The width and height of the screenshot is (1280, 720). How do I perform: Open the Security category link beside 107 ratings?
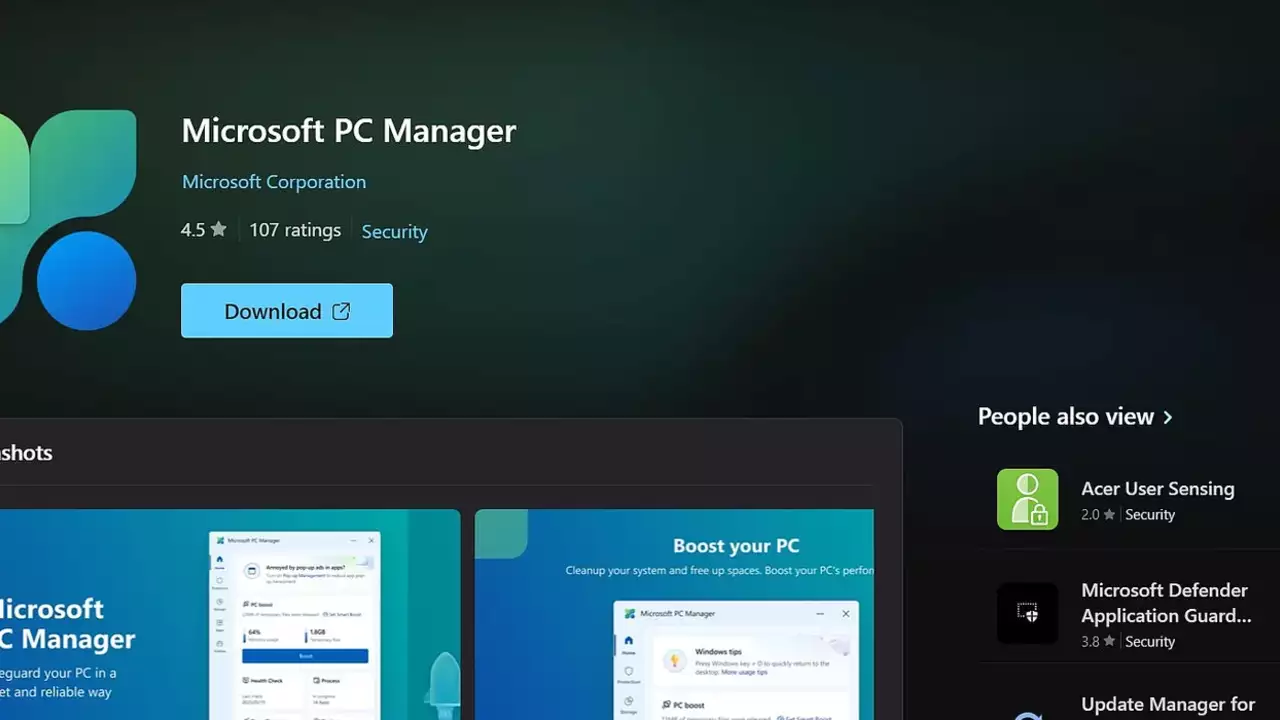coord(394,231)
